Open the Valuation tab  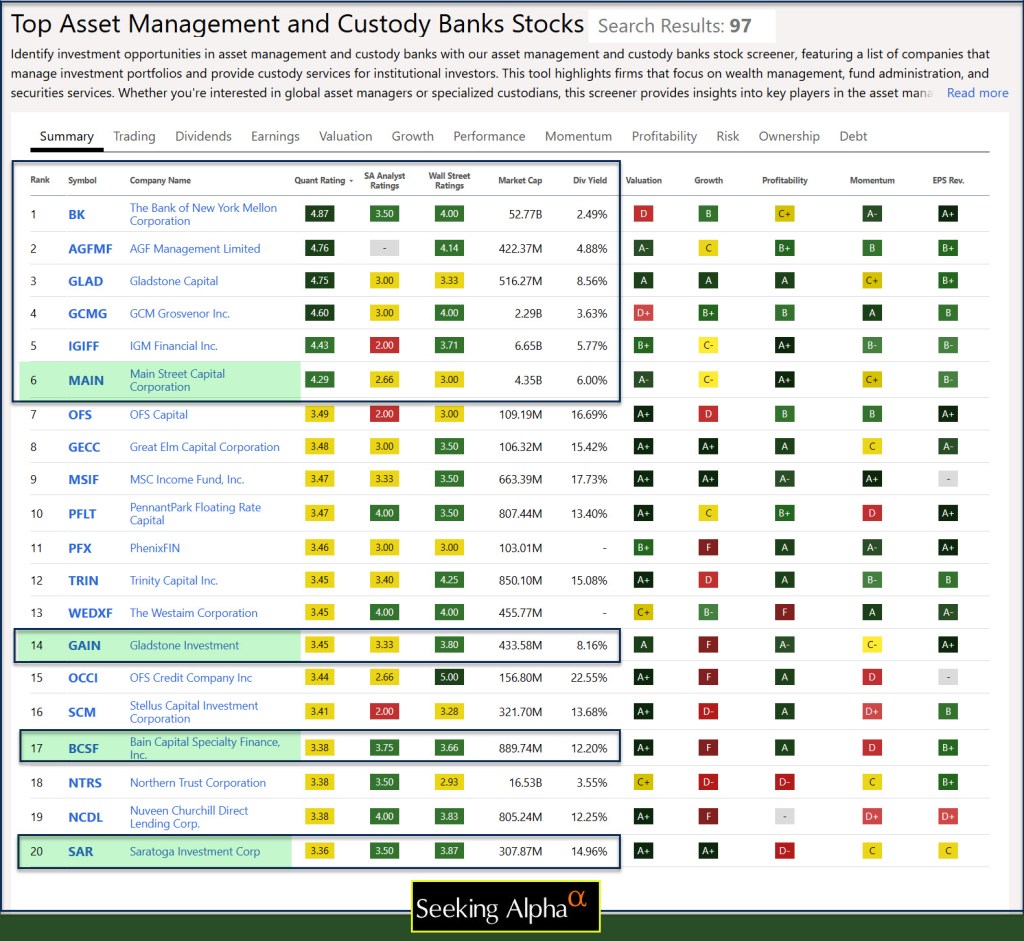(347, 136)
